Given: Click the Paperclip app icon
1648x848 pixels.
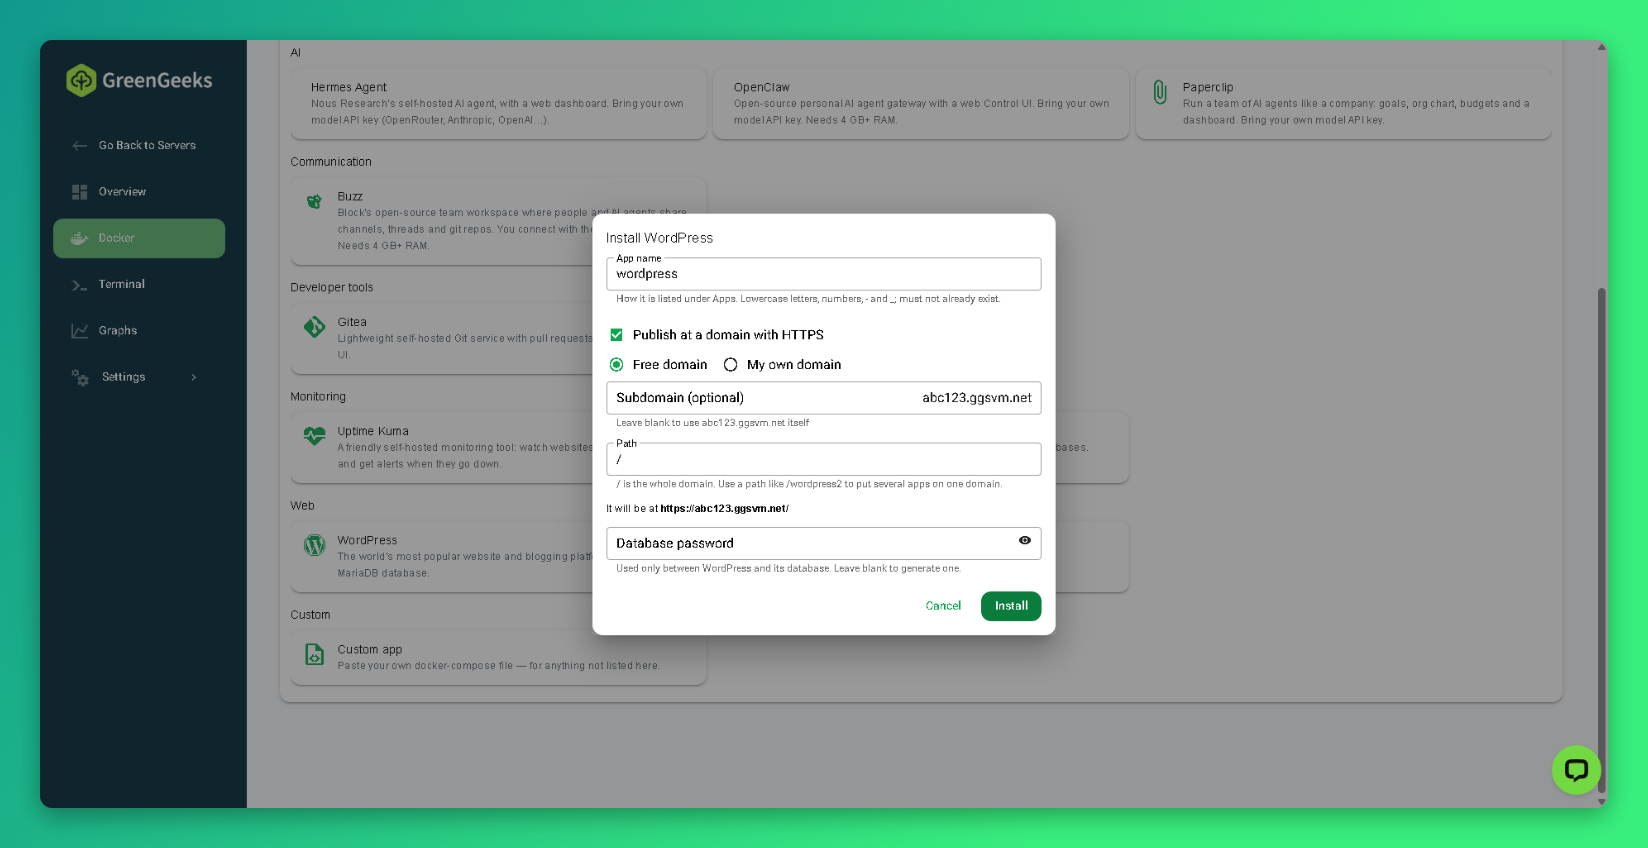Looking at the screenshot, I should pyautogui.click(x=1160, y=92).
